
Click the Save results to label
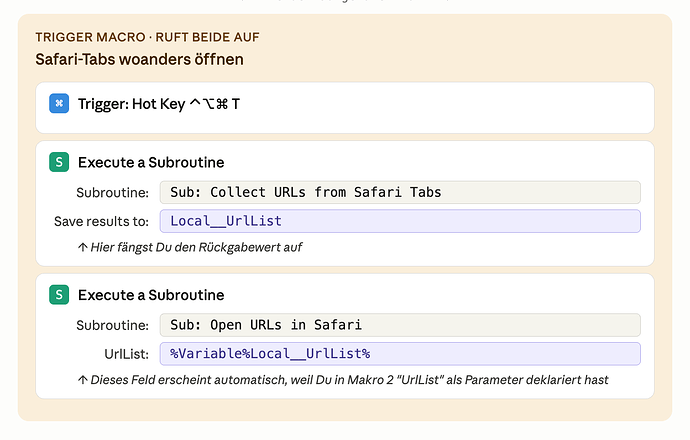[x=101, y=221]
